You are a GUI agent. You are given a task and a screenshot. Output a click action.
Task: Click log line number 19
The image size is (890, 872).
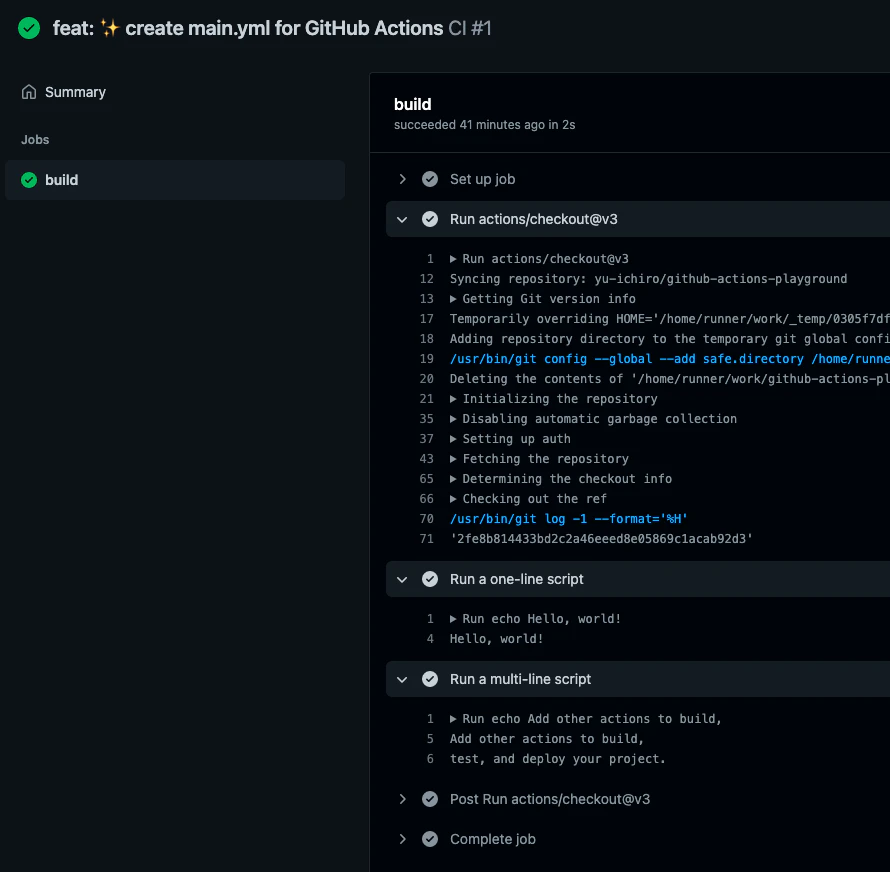(426, 359)
